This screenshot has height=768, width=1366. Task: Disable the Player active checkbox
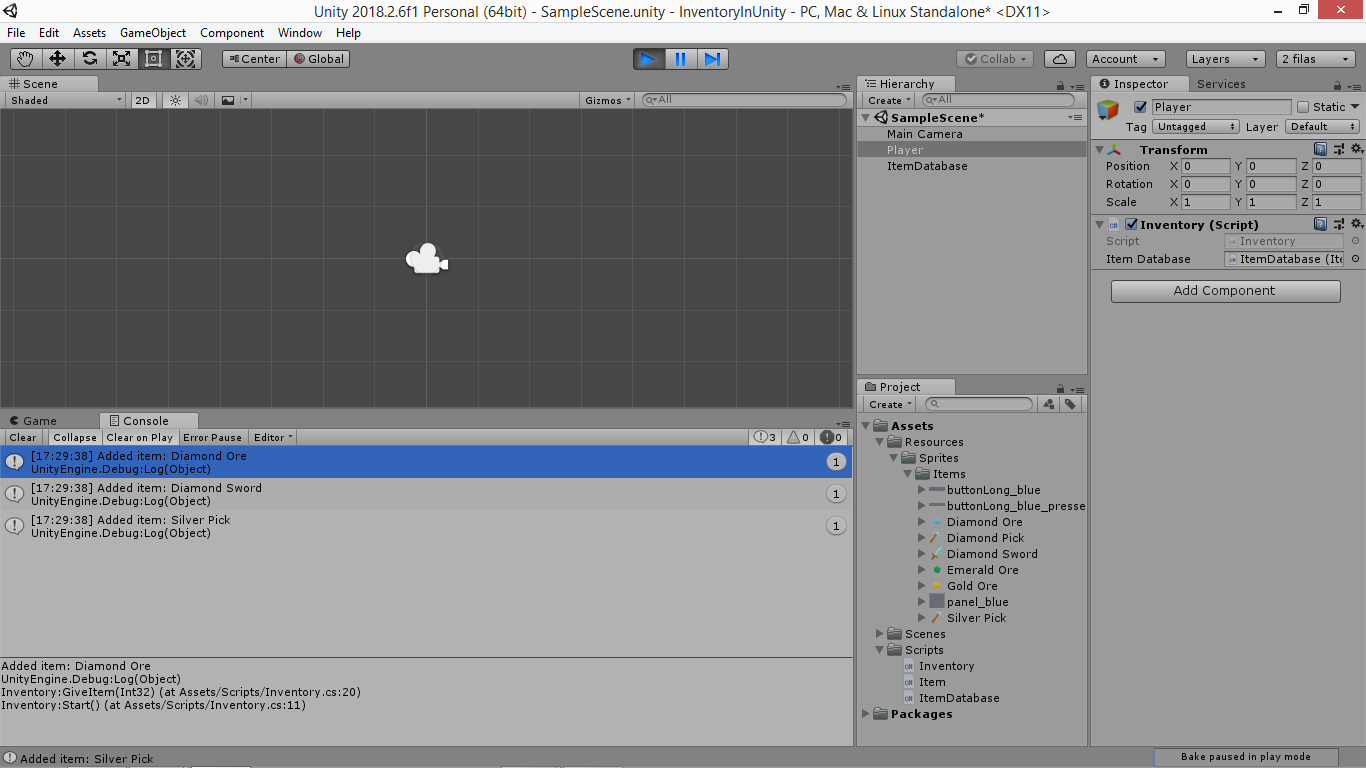pos(1141,106)
